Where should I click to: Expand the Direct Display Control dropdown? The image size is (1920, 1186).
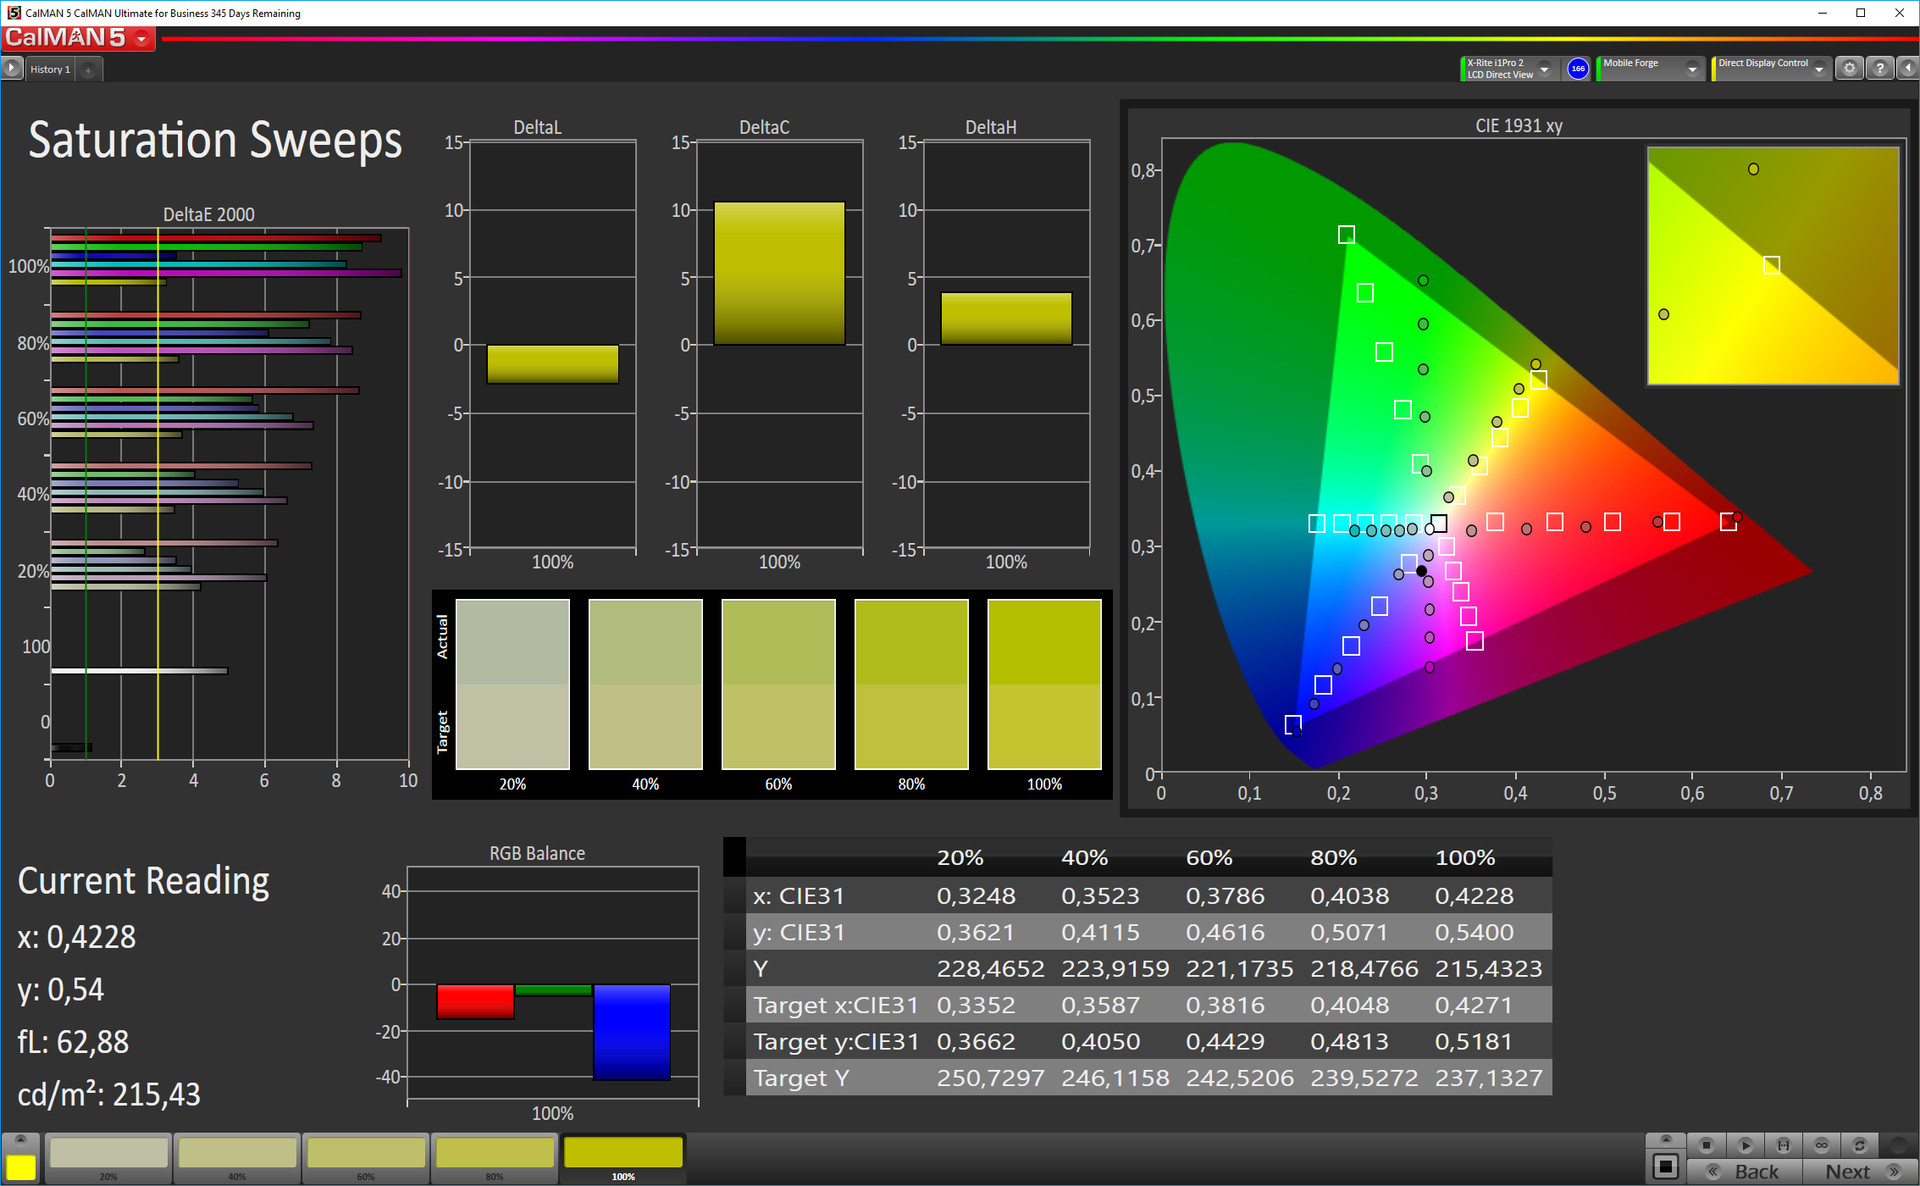coord(1819,69)
